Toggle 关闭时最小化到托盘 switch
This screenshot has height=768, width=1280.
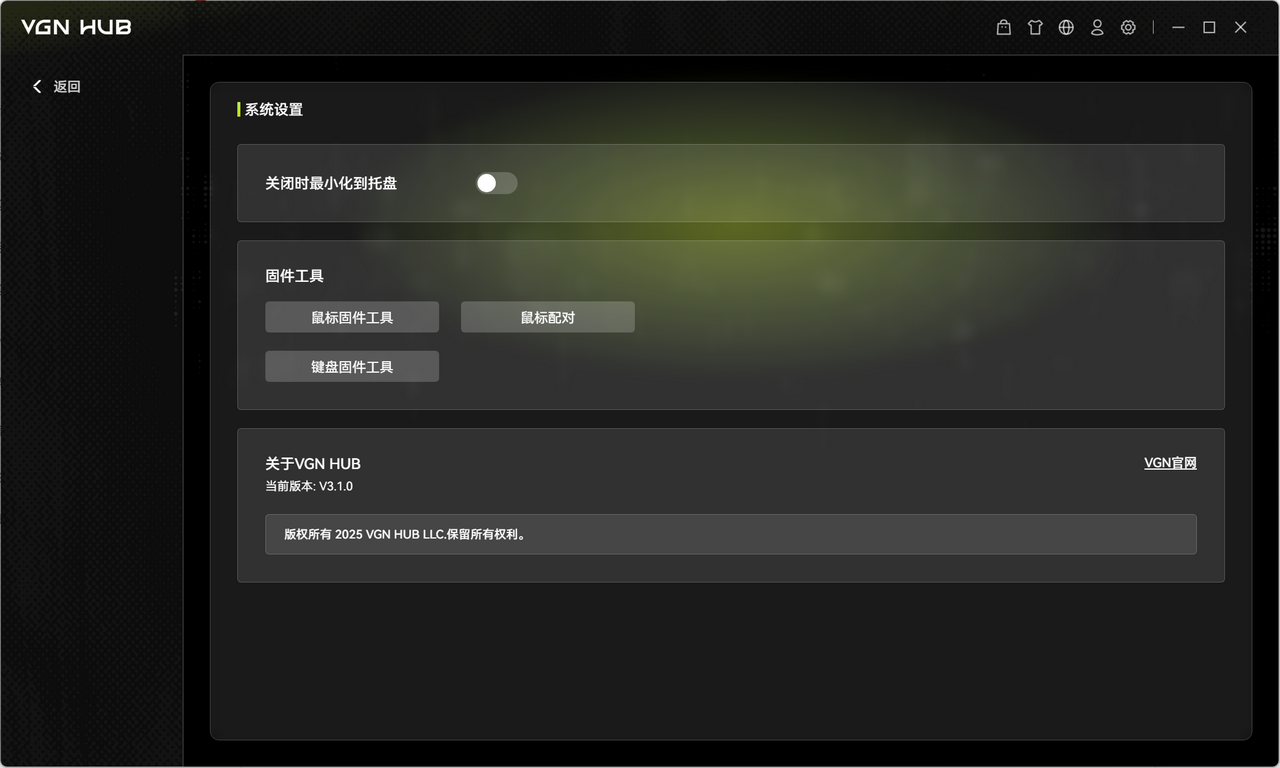coord(496,183)
